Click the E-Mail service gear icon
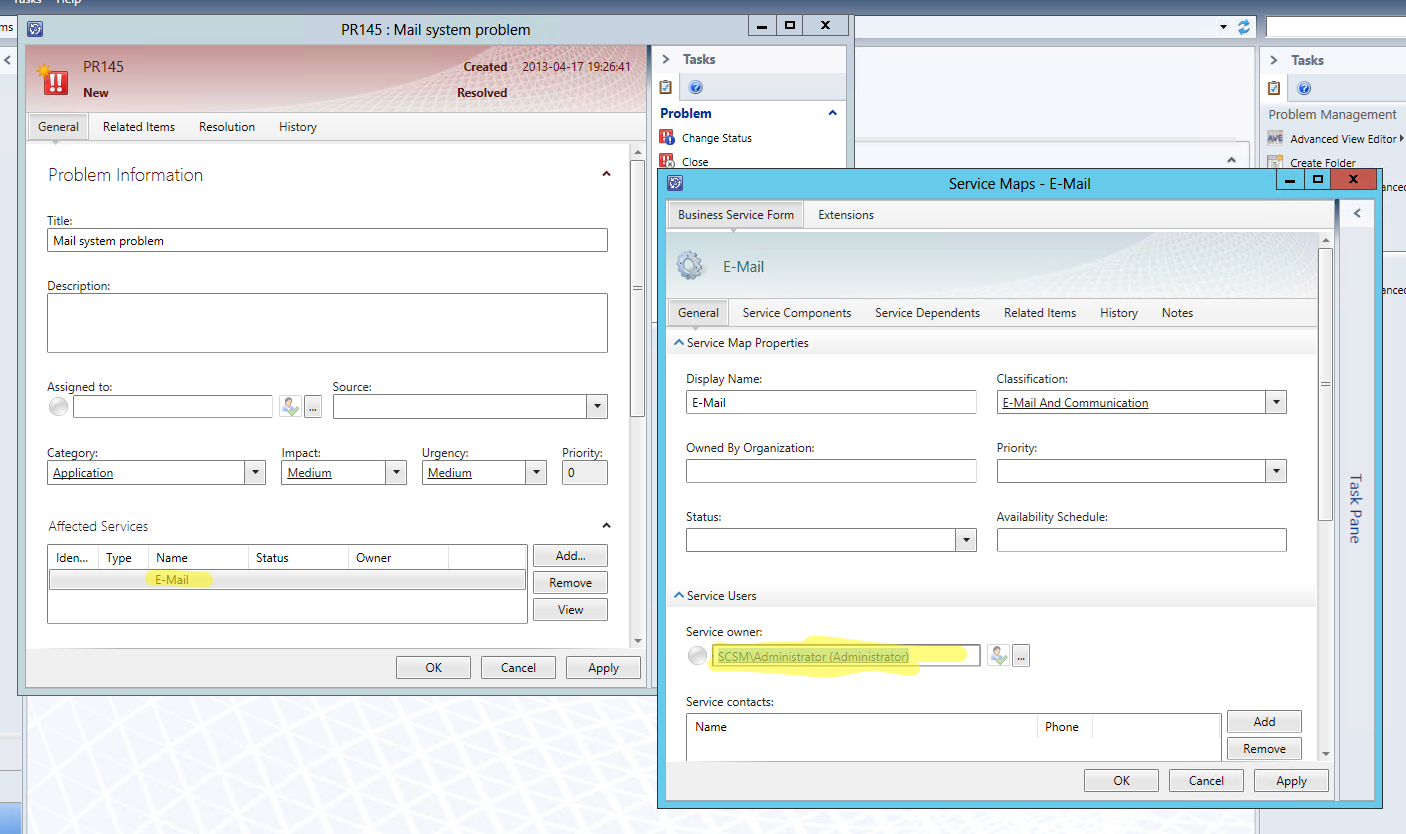 pos(690,266)
